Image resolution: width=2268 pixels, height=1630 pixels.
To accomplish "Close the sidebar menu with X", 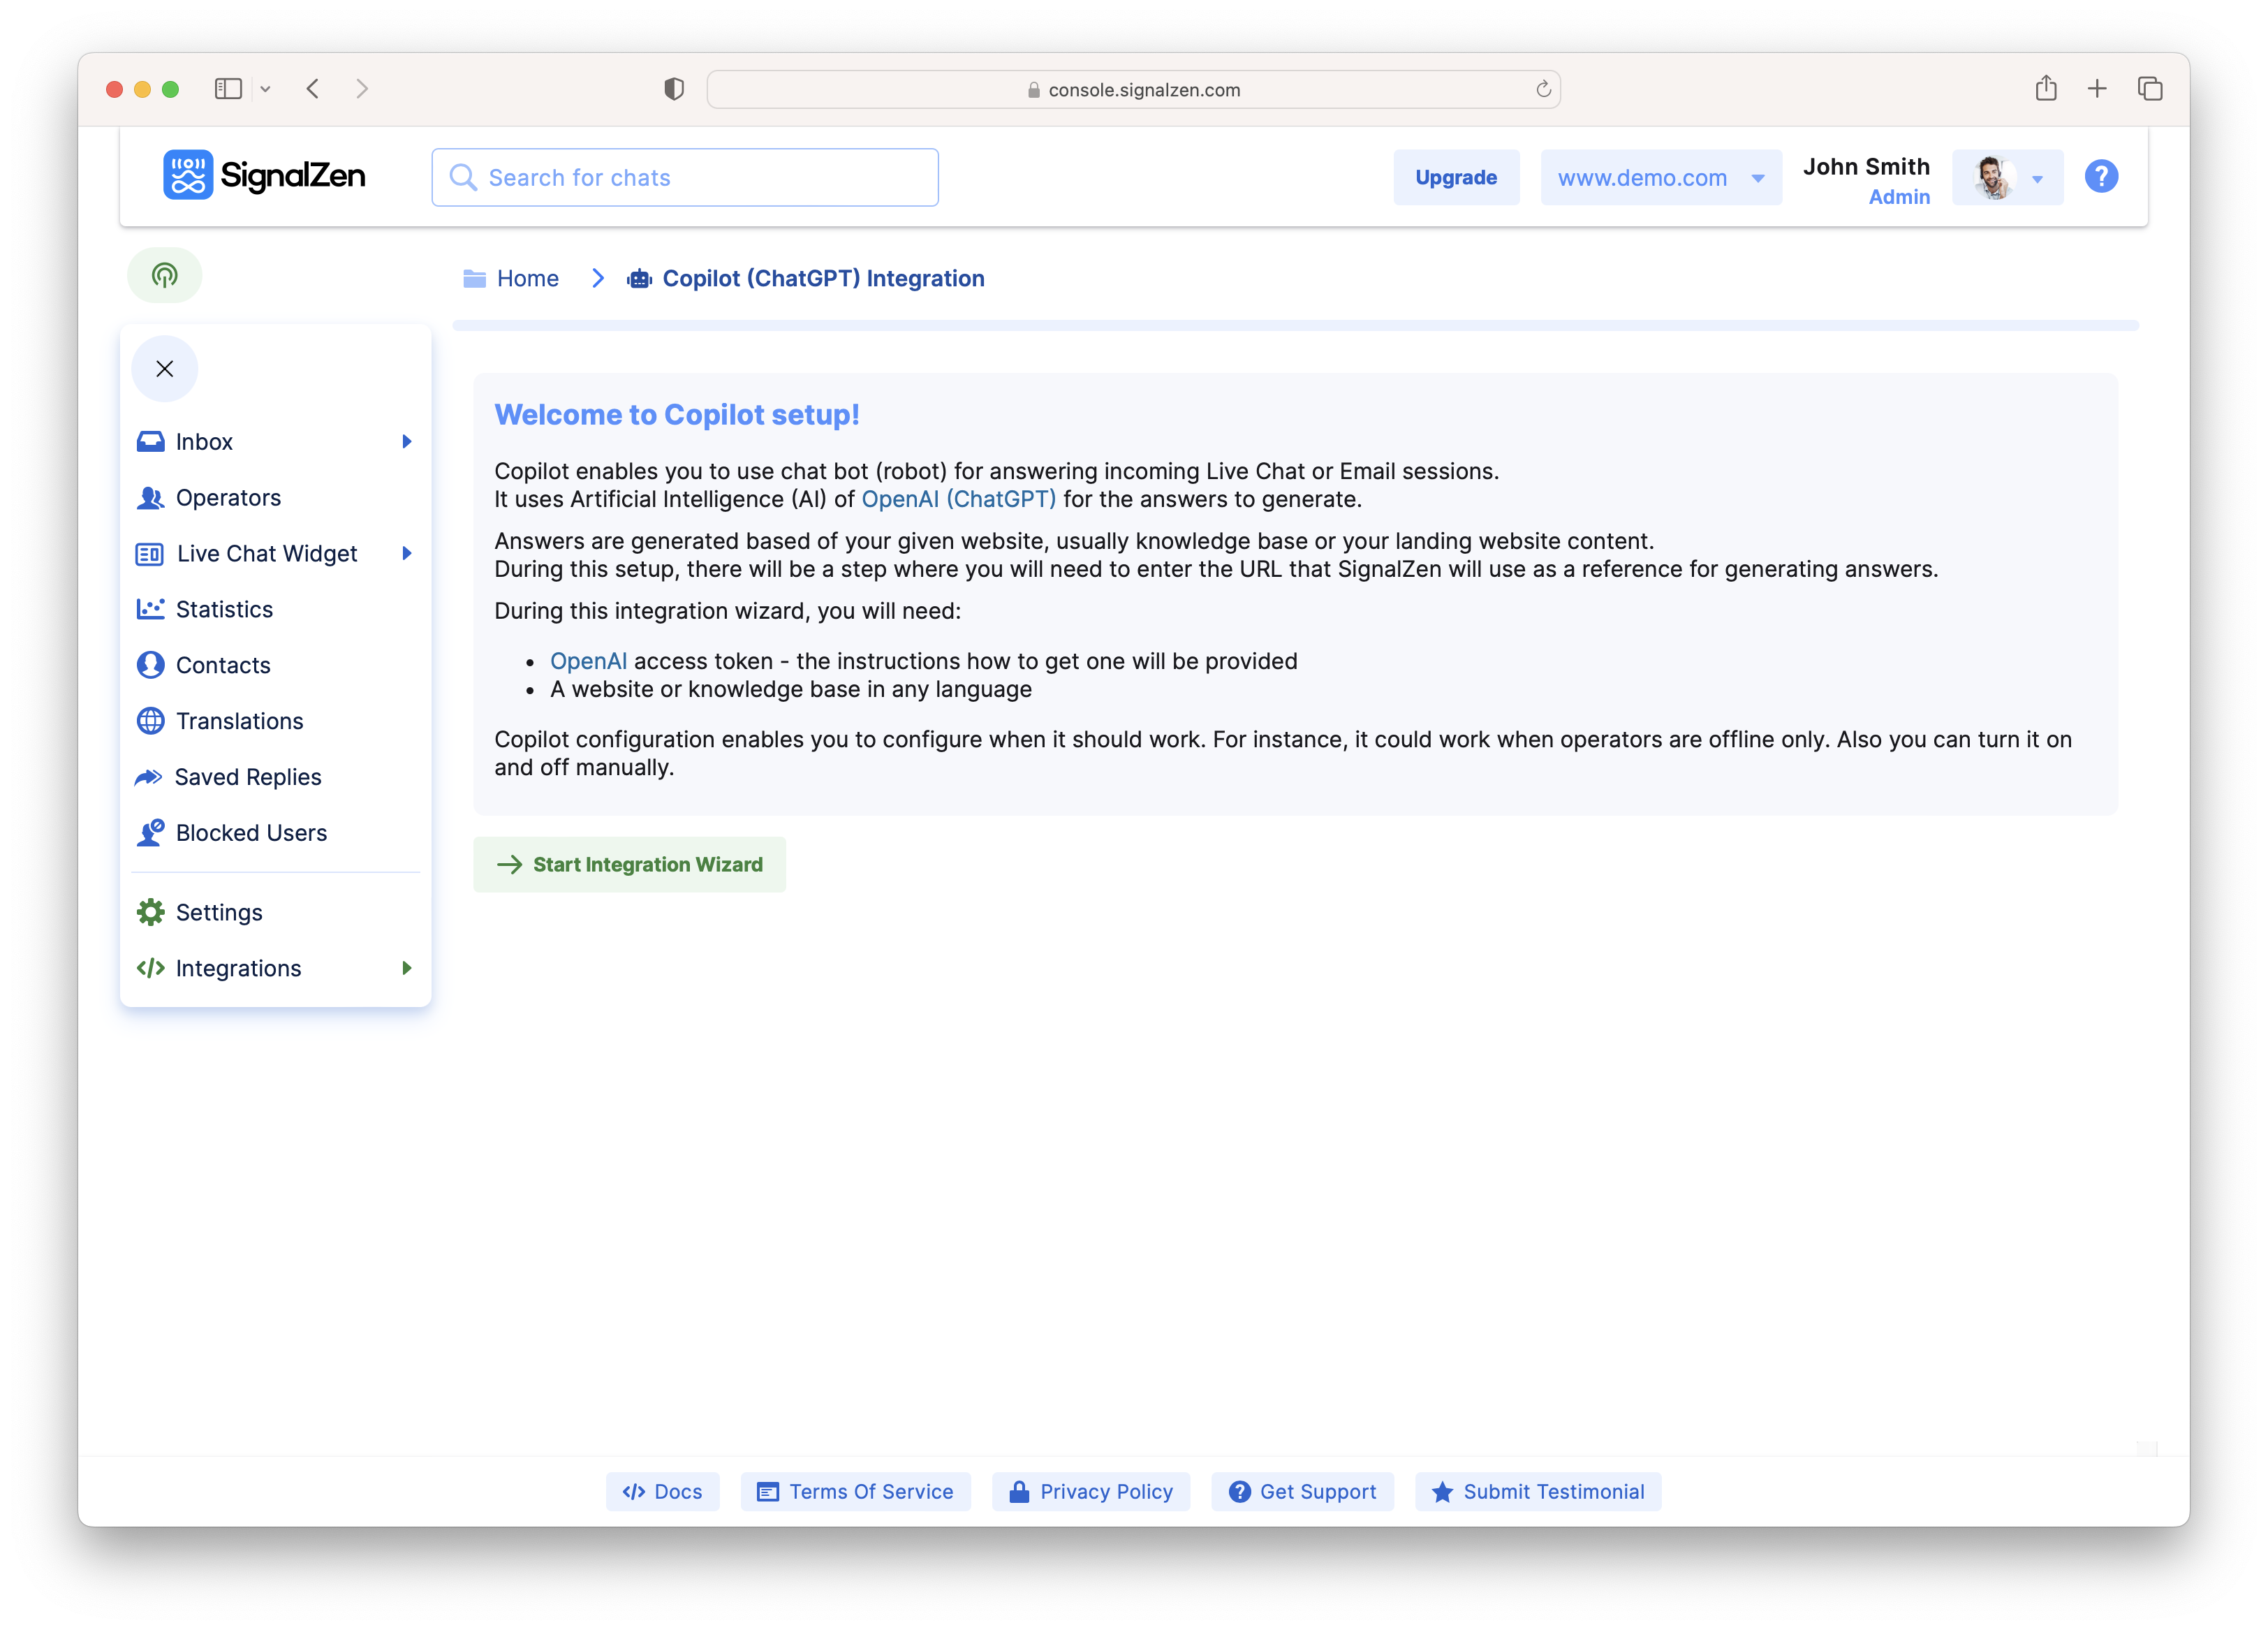I will pos(165,369).
